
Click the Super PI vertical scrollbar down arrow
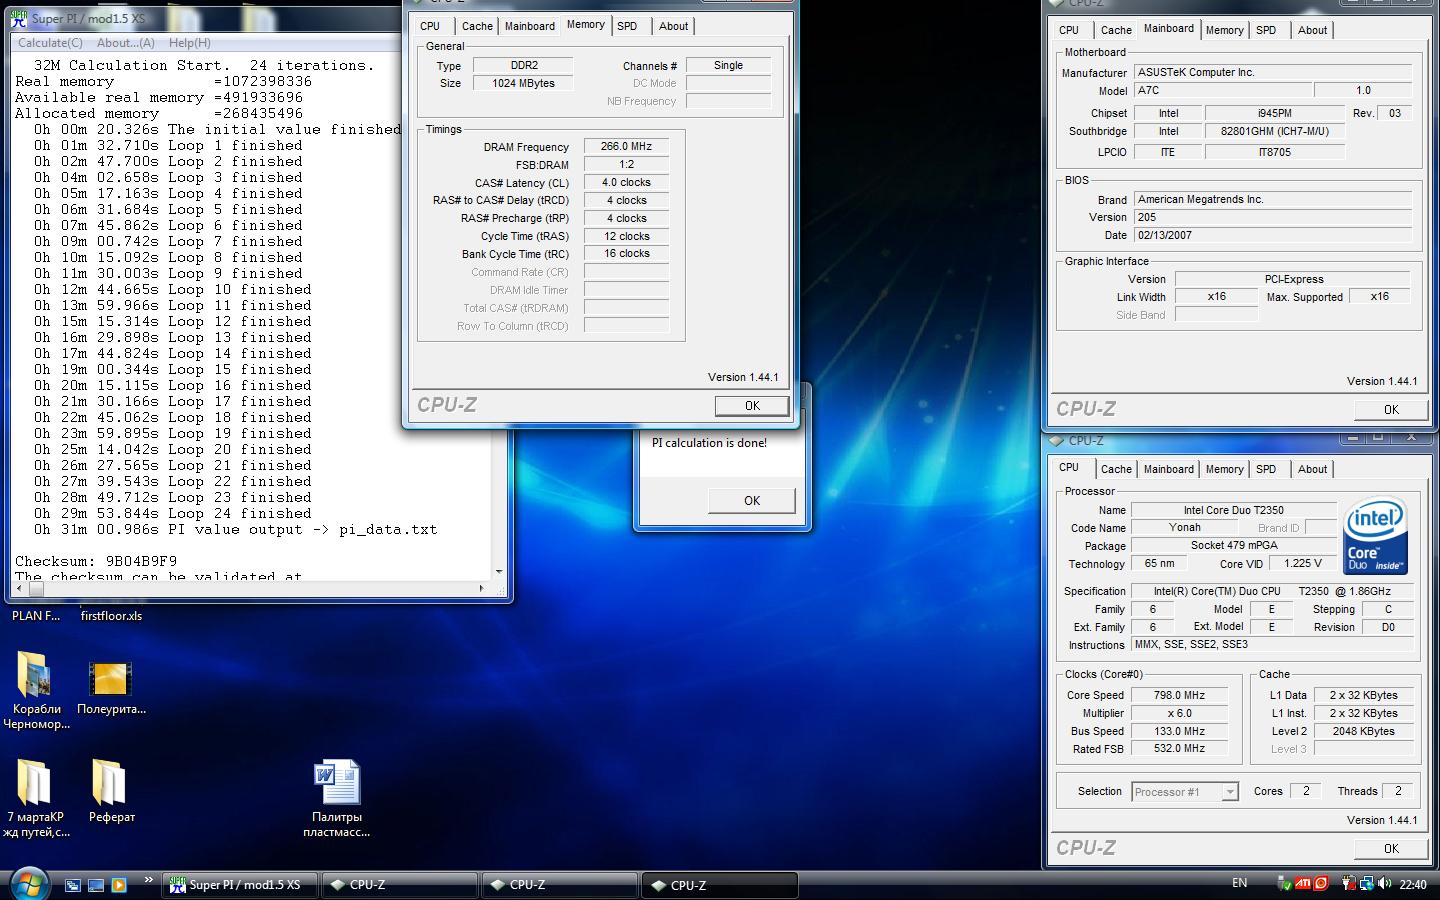click(x=499, y=572)
